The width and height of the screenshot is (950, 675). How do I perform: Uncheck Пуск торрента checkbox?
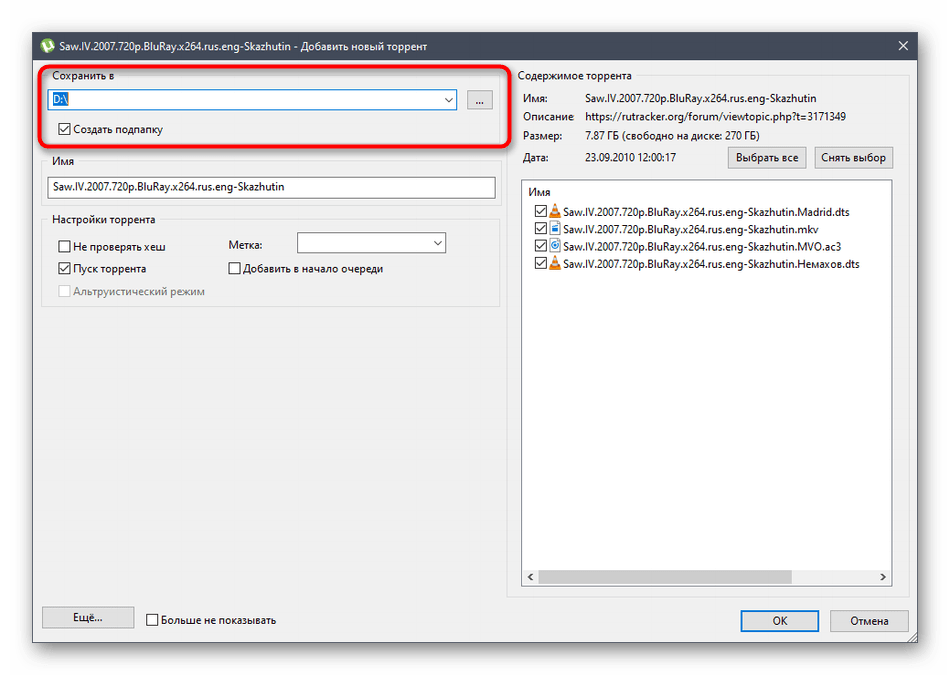(x=65, y=269)
